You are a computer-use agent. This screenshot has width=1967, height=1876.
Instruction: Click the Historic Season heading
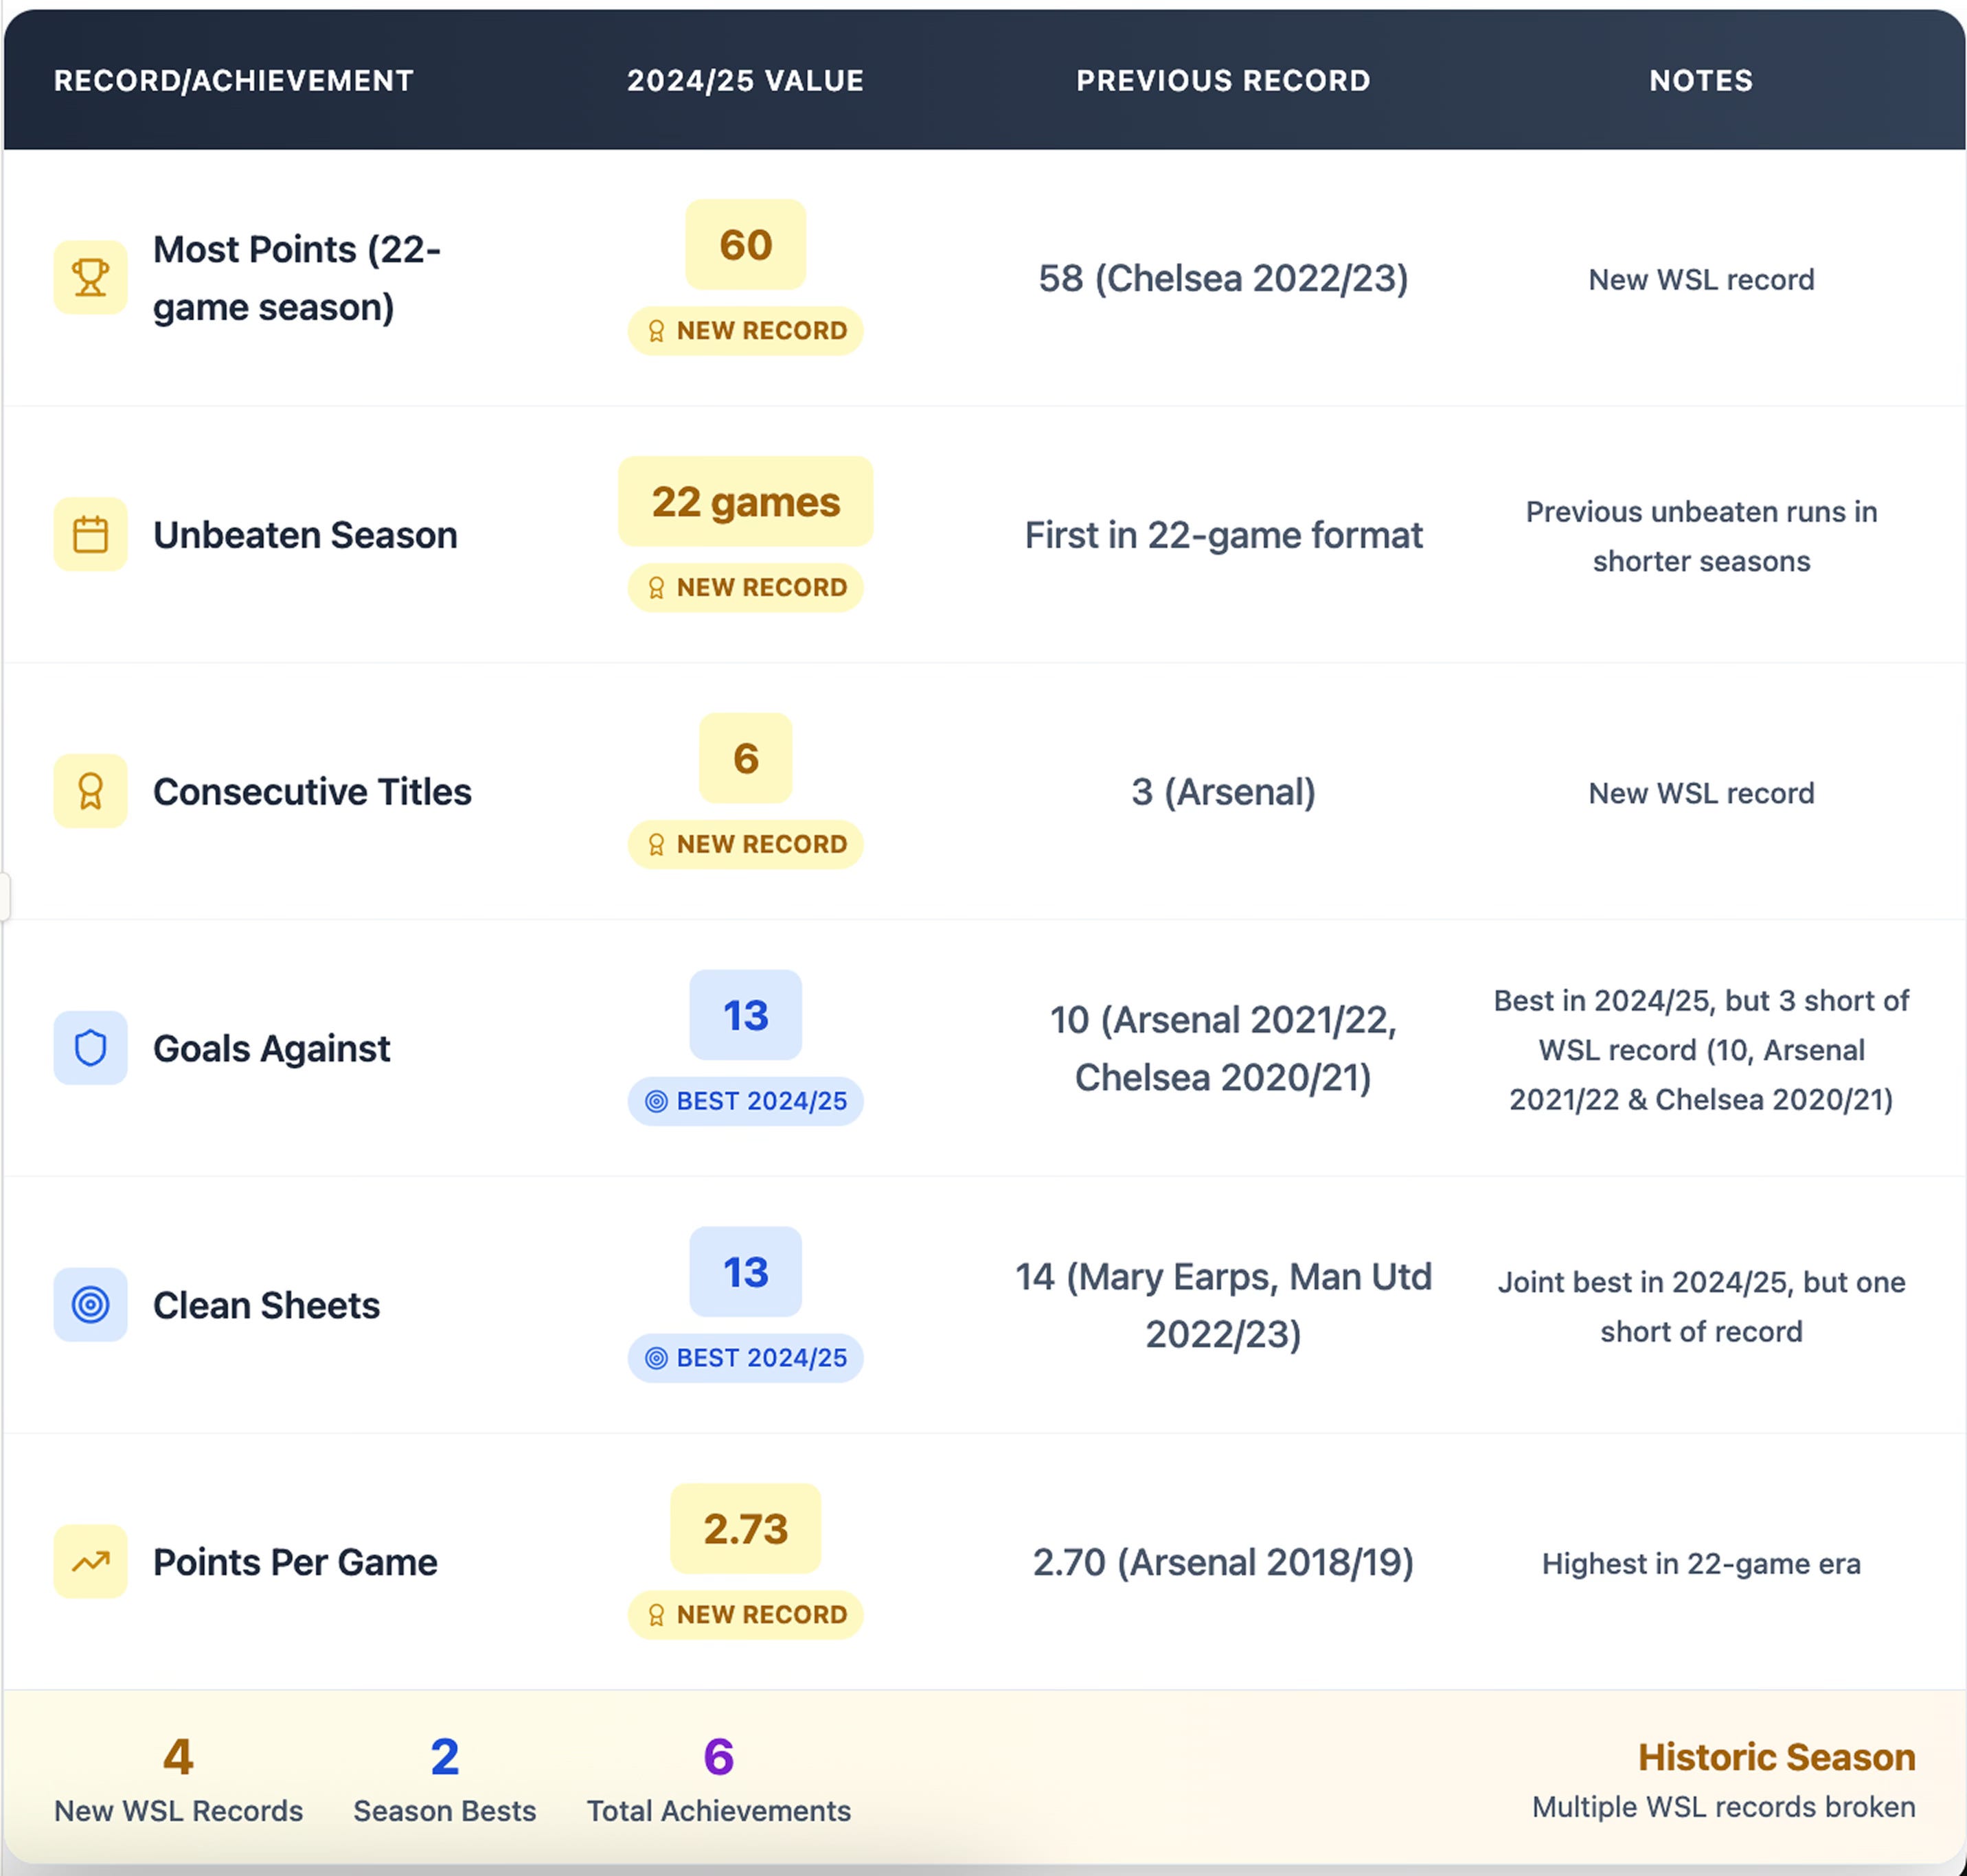pos(1776,1757)
